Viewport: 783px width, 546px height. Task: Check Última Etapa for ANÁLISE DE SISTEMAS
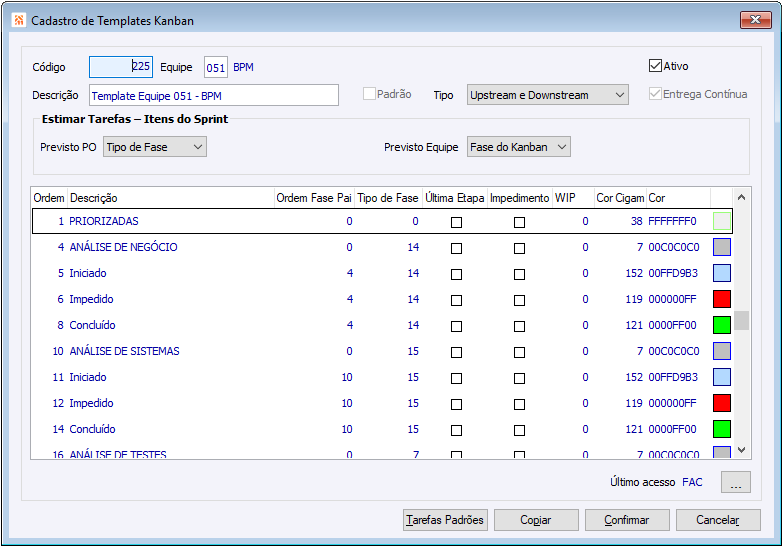(x=456, y=352)
